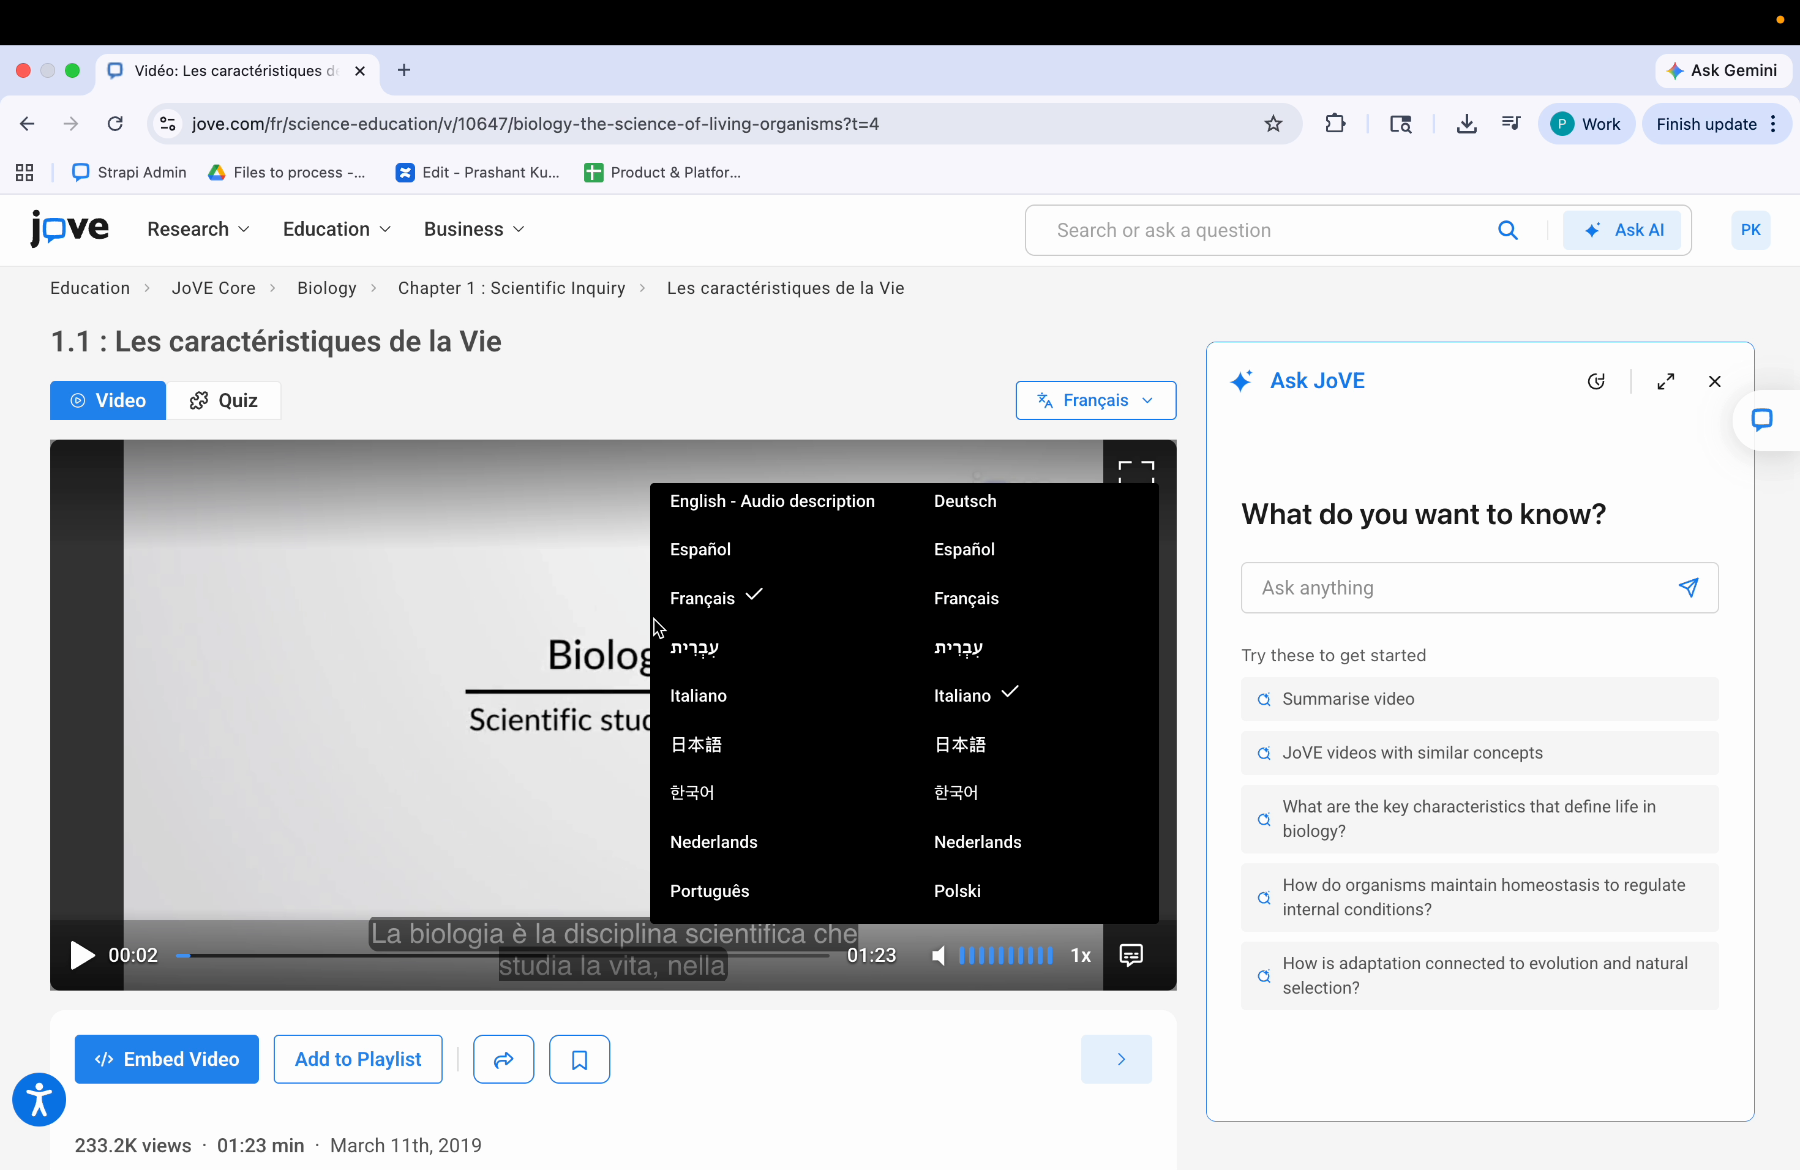Screen dimensions: 1800x1170
Task: Open the Français language dropdown
Action: [x=1096, y=400]
